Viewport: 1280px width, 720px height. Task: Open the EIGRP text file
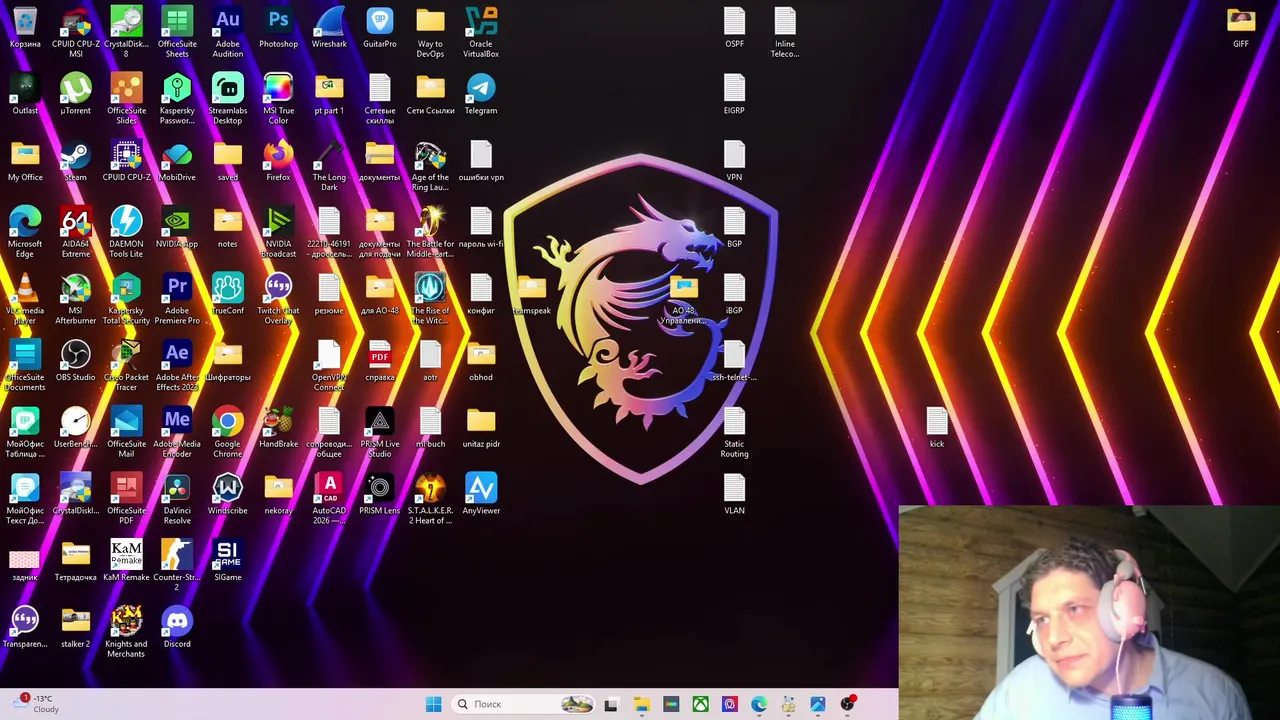(734, 95)
